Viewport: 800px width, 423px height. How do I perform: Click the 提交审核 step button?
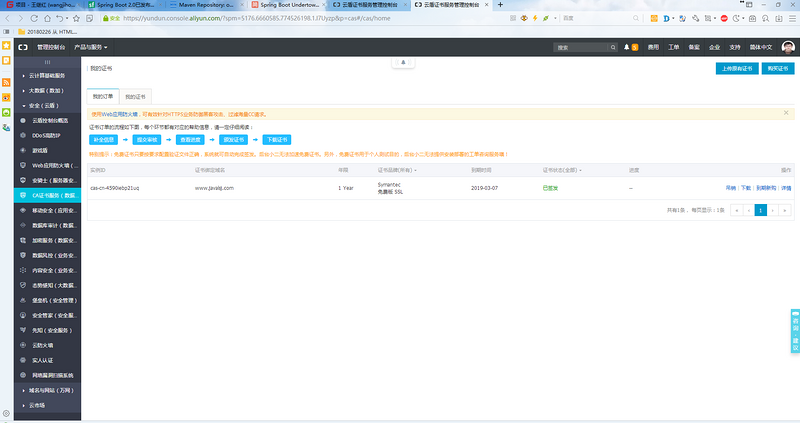click(147, 139)
